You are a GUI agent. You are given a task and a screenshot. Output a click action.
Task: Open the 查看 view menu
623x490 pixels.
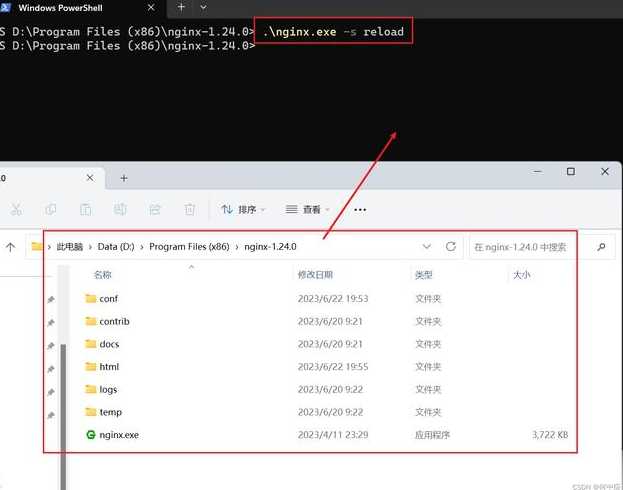click(x=308, y=209)
